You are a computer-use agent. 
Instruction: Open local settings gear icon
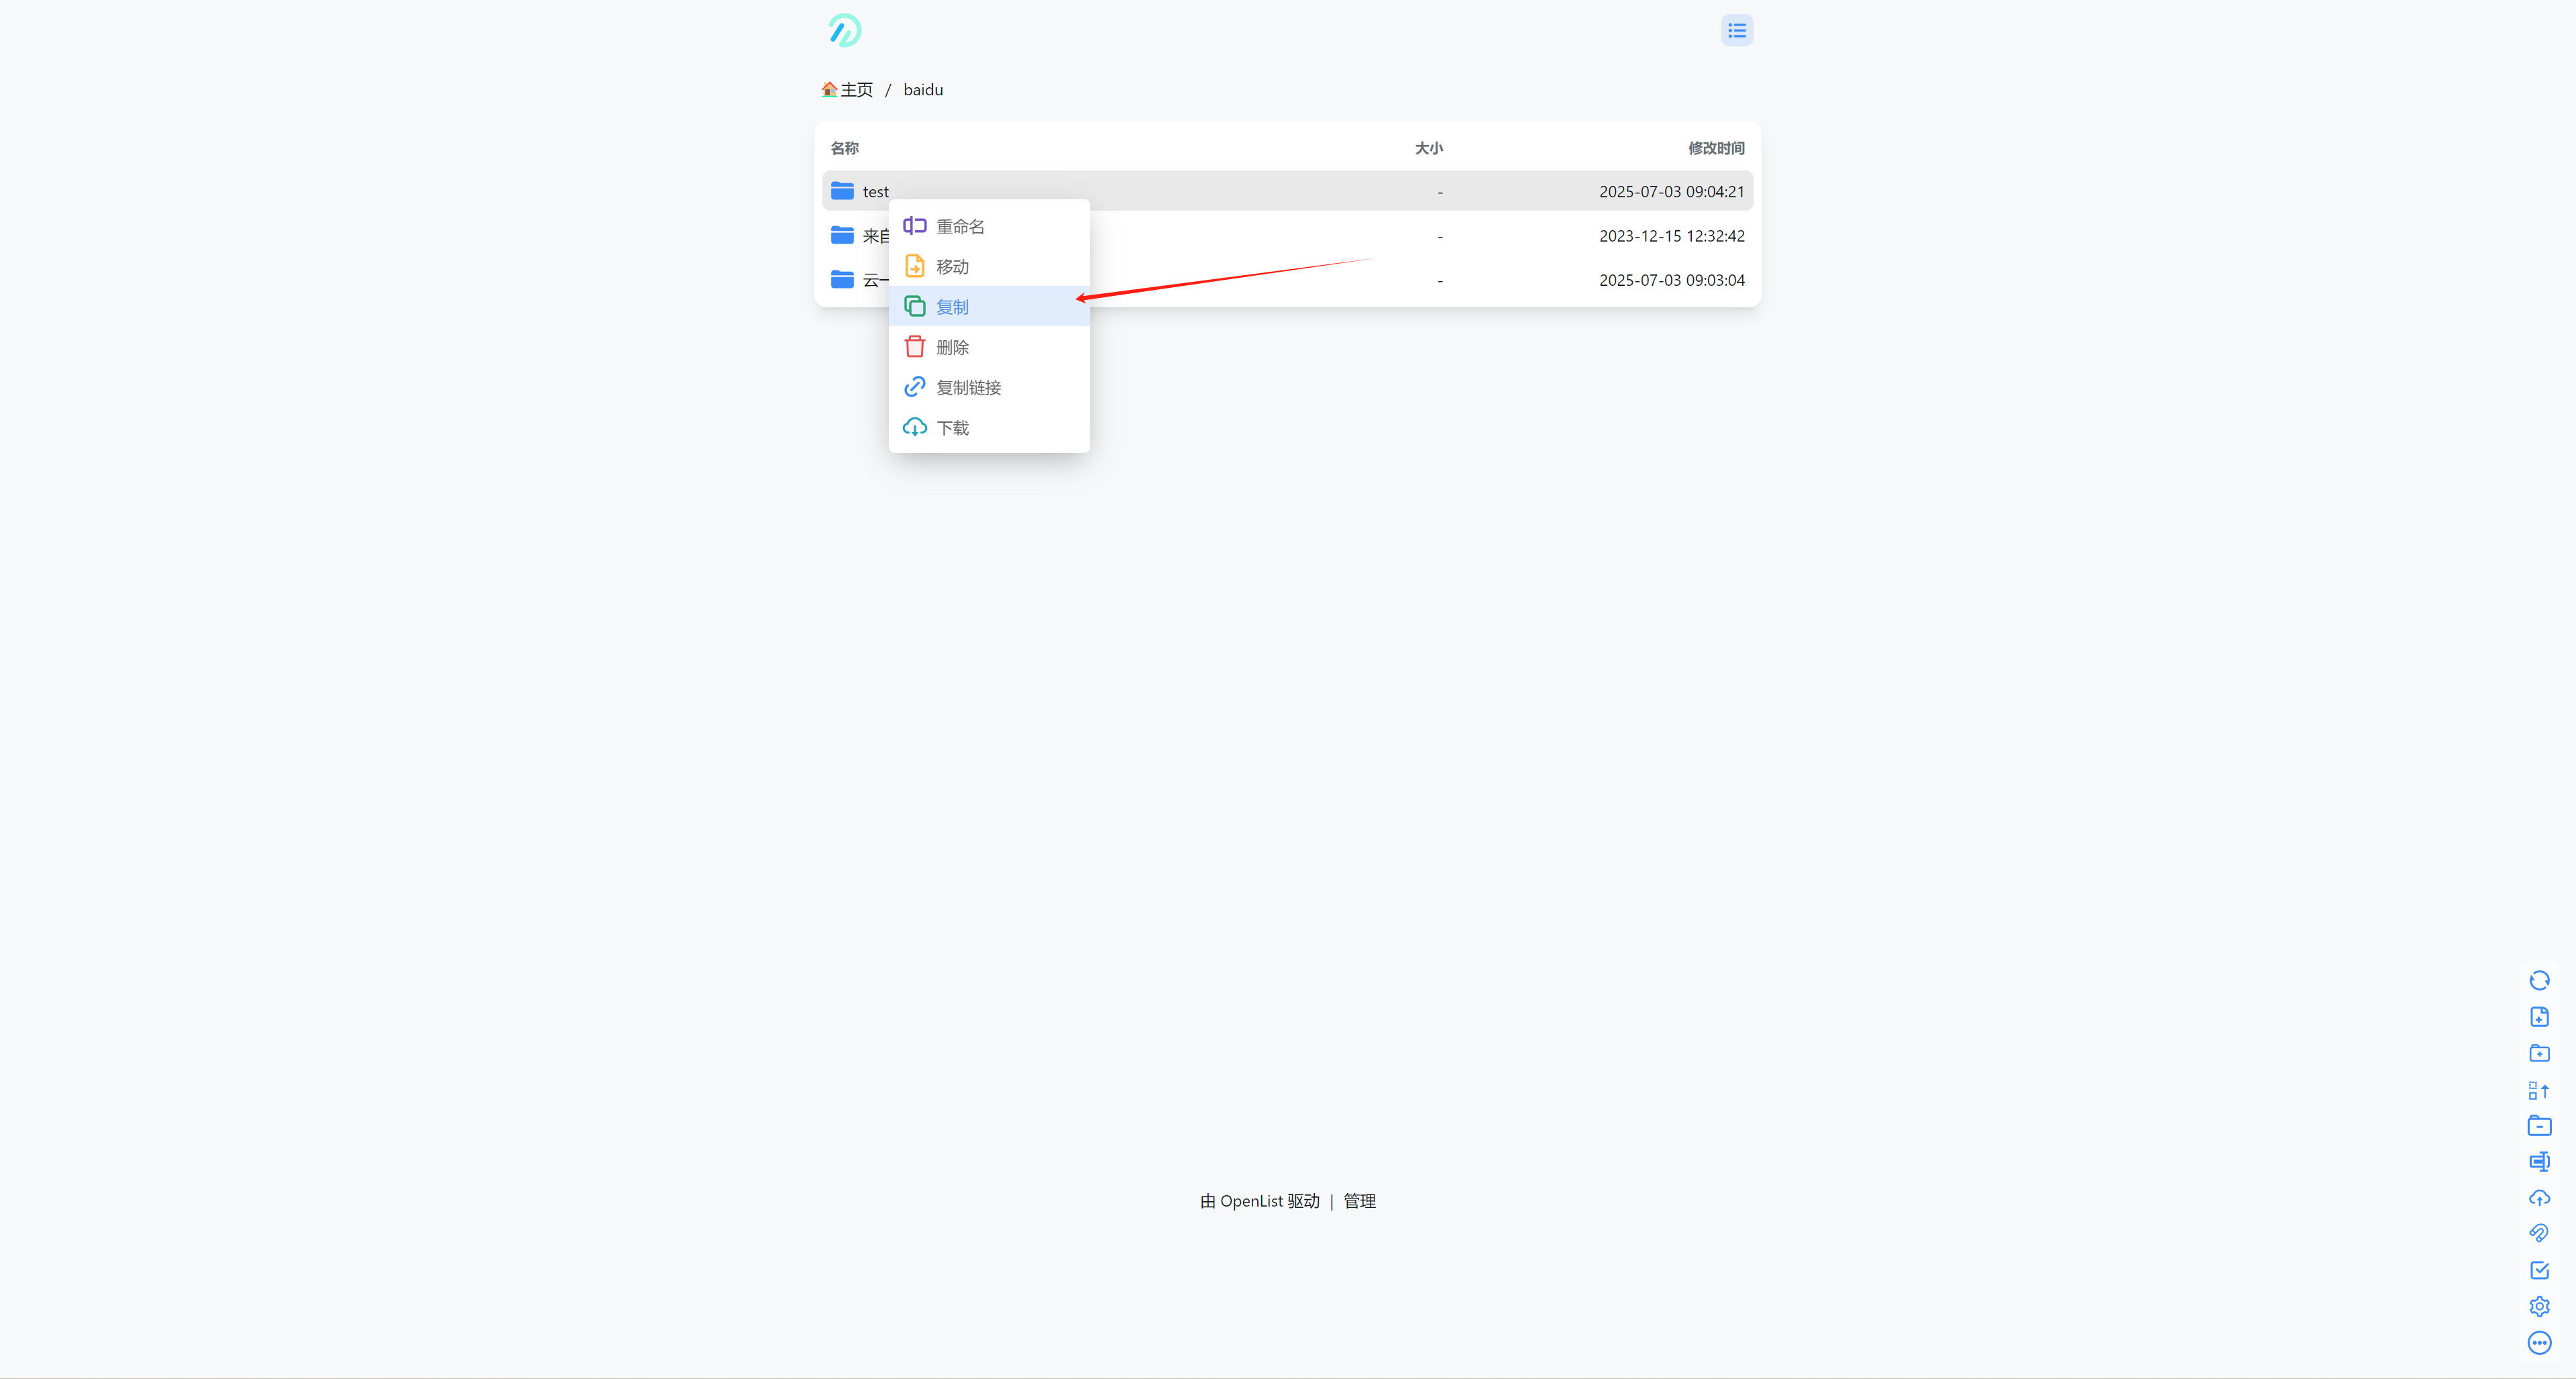pos(2539,1306)
